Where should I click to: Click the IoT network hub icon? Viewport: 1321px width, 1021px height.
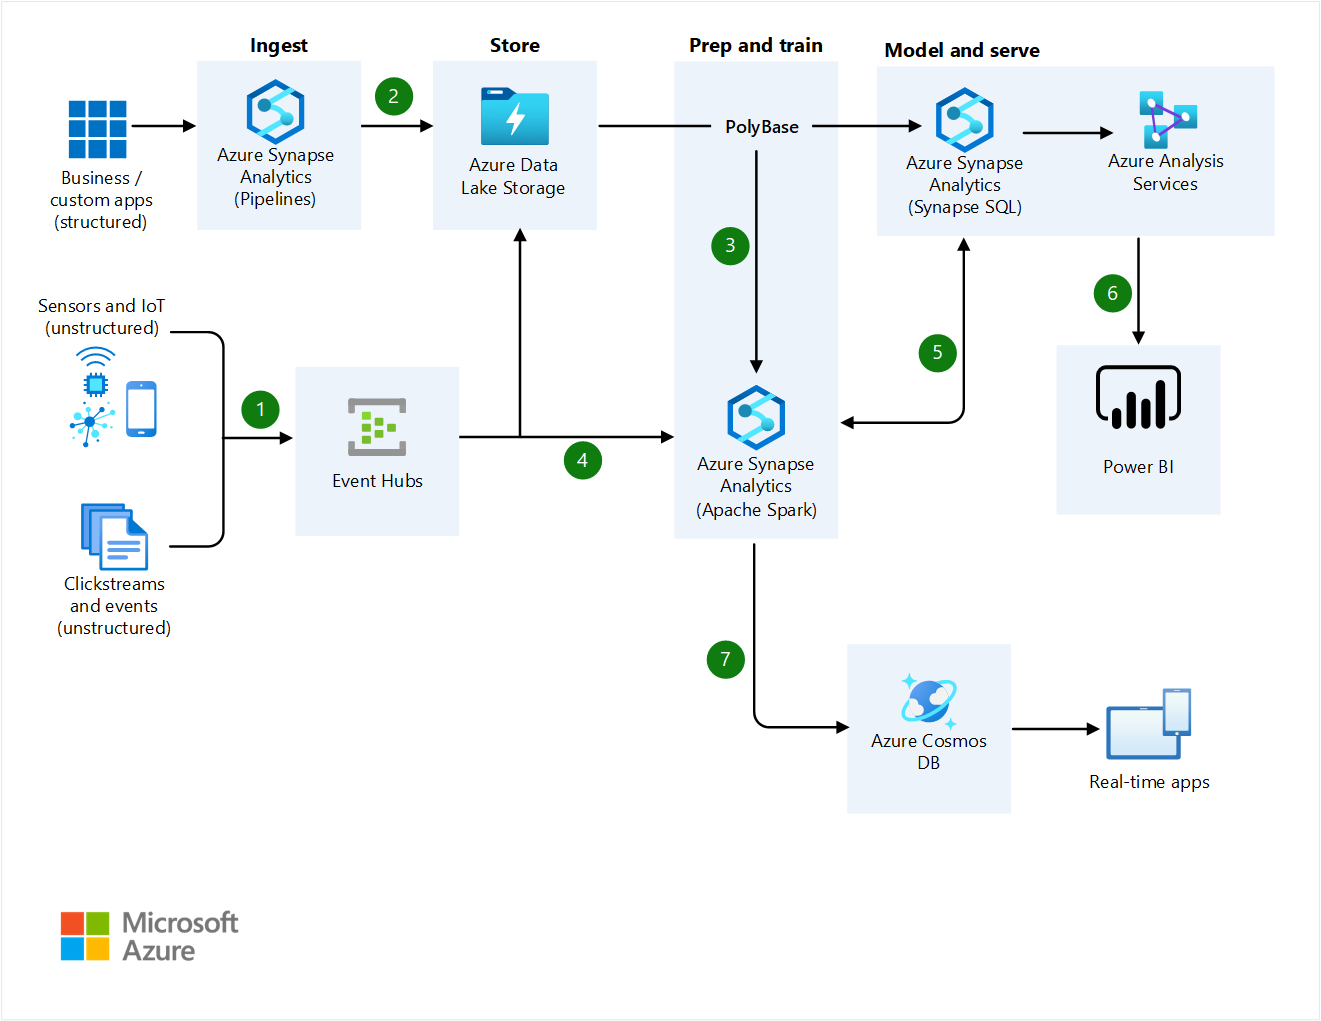click(90, 424)
